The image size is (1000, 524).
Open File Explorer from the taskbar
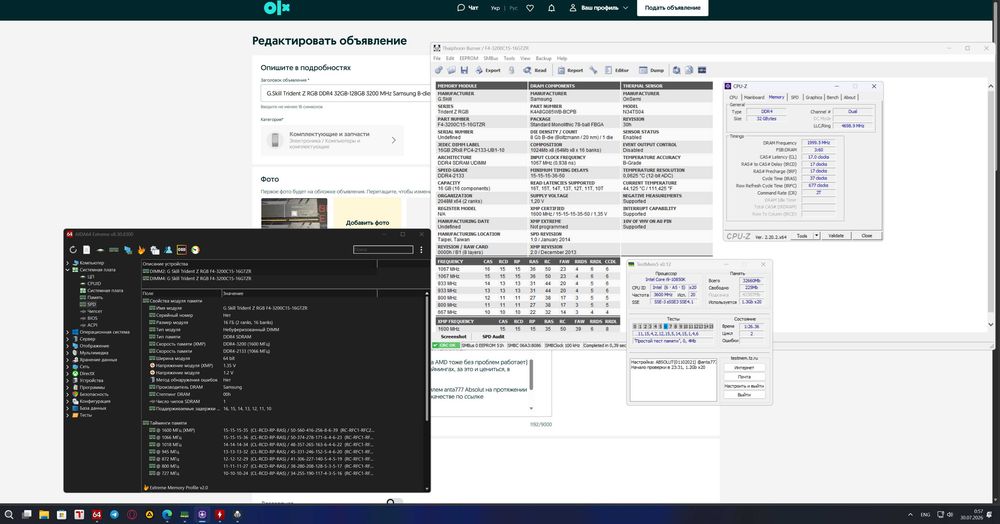pos(44,514)
